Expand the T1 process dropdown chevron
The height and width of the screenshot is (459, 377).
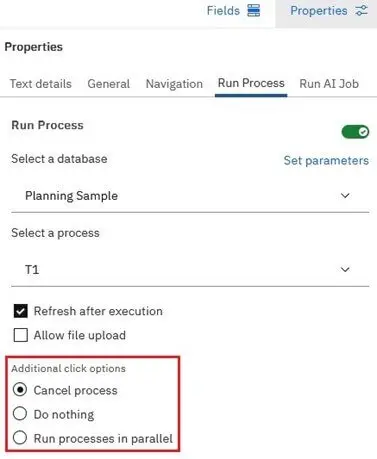click(345, 269)
